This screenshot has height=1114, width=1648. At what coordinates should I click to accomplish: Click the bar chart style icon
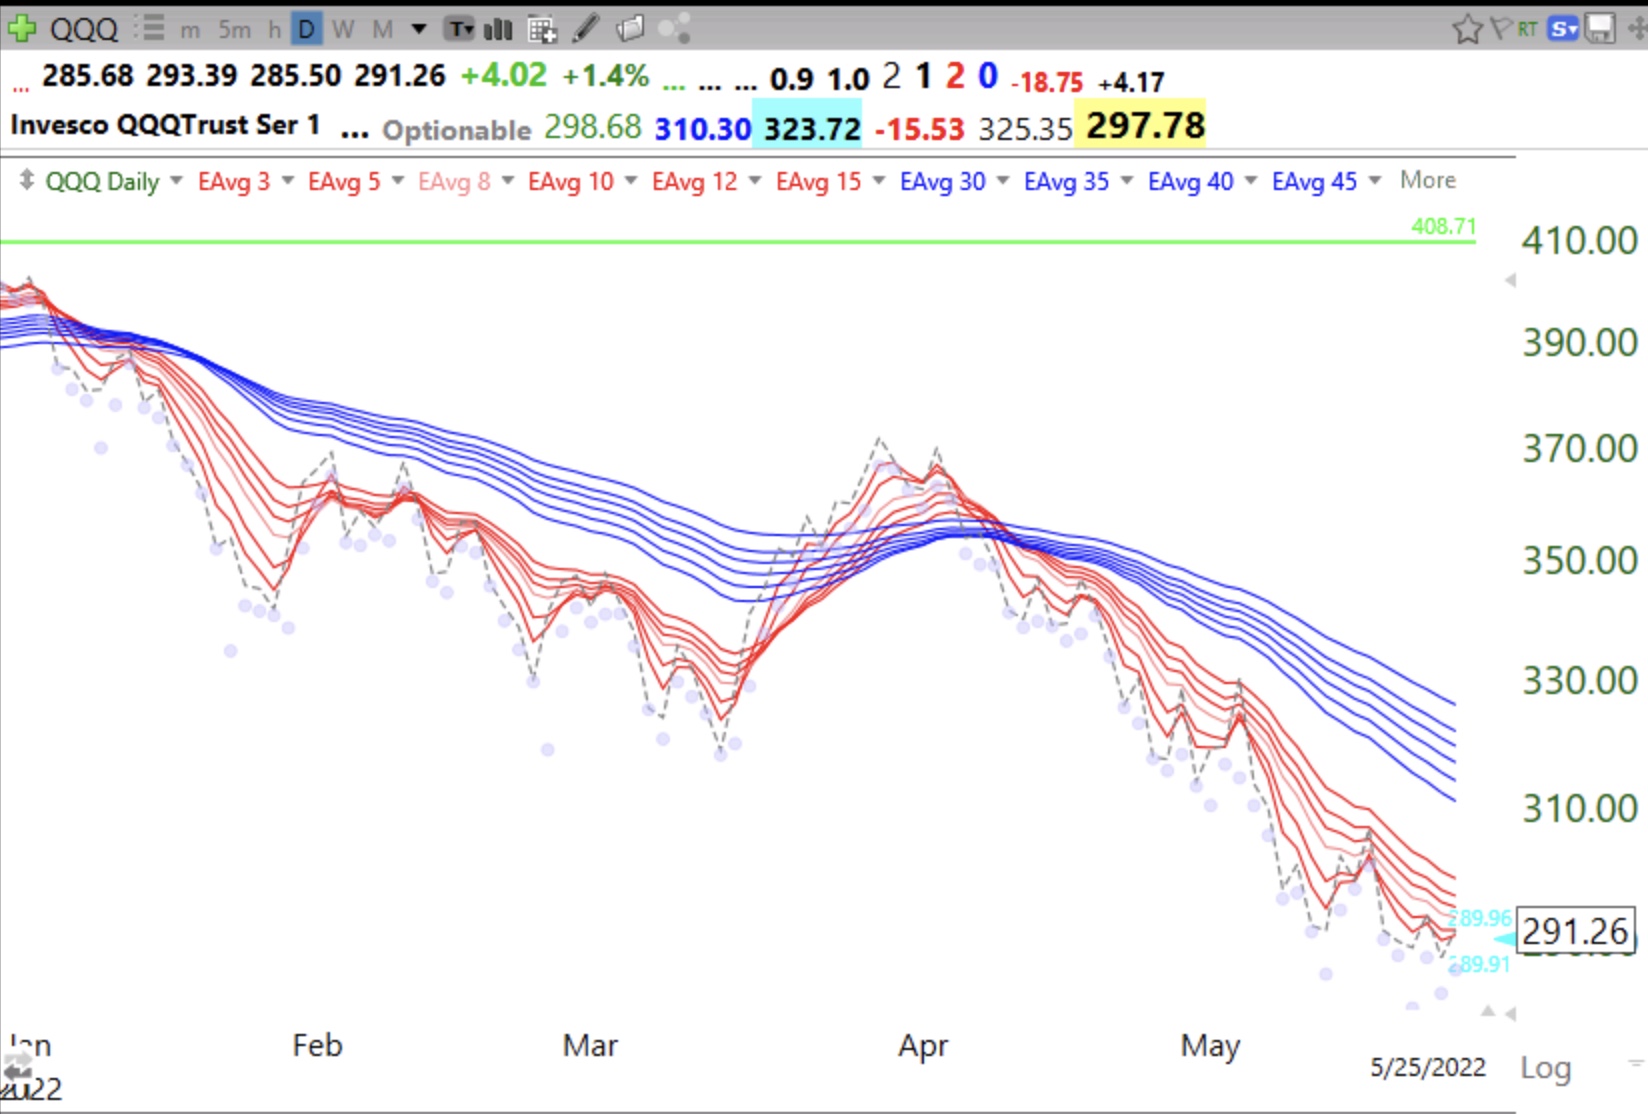click(x=497, y=29)
